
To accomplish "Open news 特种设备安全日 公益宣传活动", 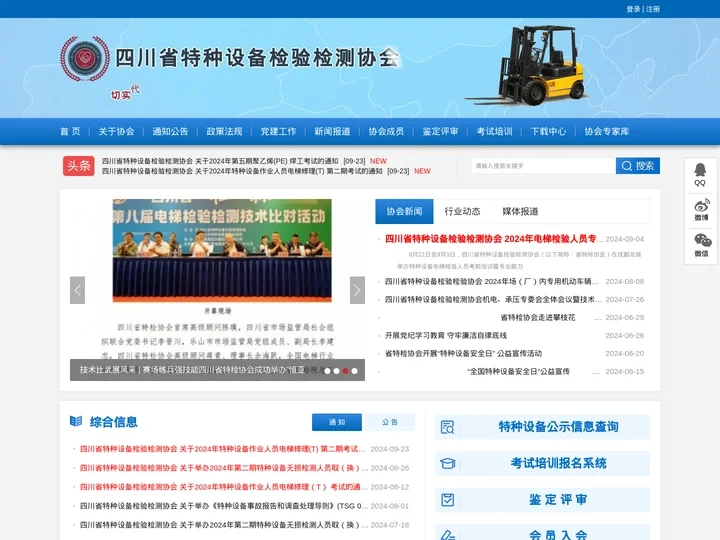I will [x=463, y=353].
